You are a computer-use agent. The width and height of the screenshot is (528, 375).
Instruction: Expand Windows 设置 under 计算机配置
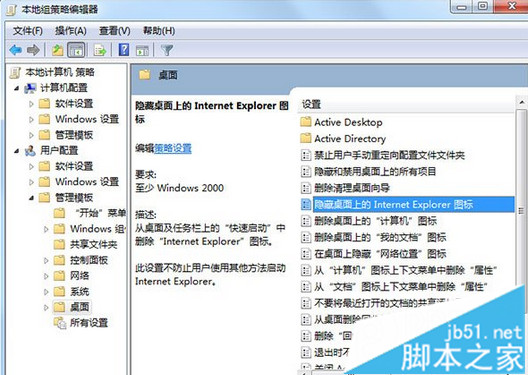(x=31, y=120)
